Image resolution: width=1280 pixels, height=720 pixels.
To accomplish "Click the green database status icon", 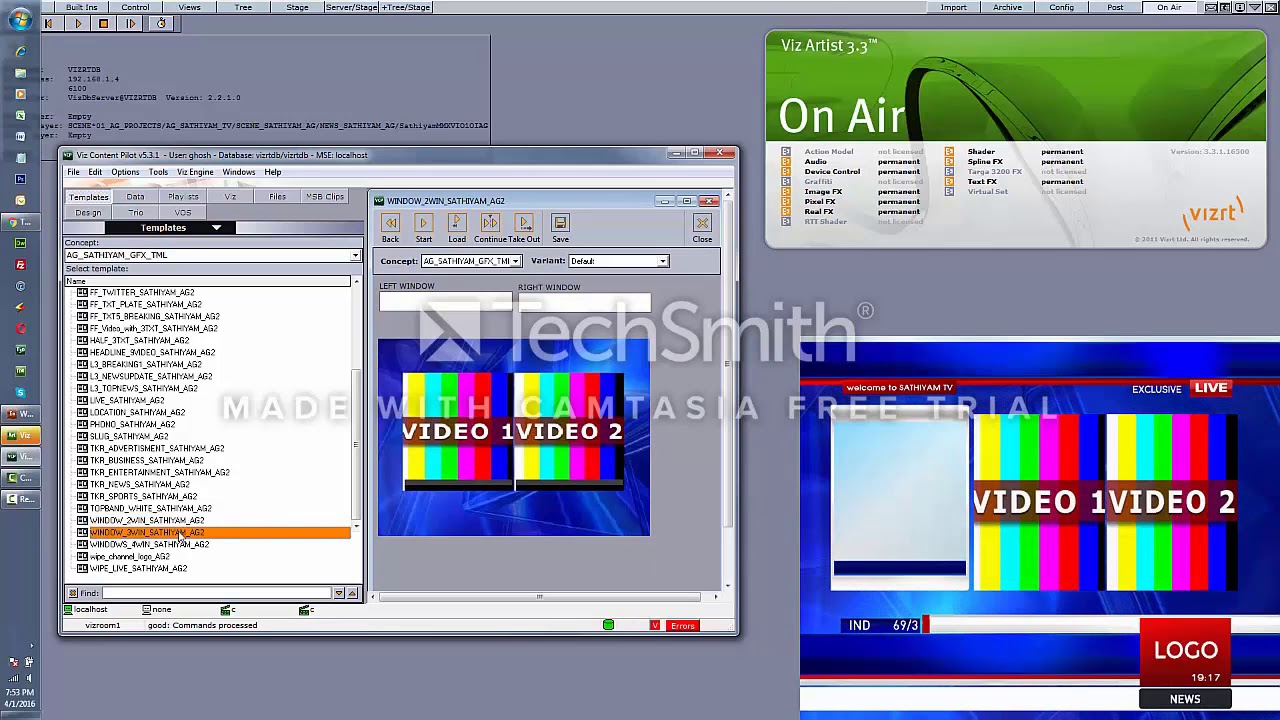I will (x=608, y=625).
